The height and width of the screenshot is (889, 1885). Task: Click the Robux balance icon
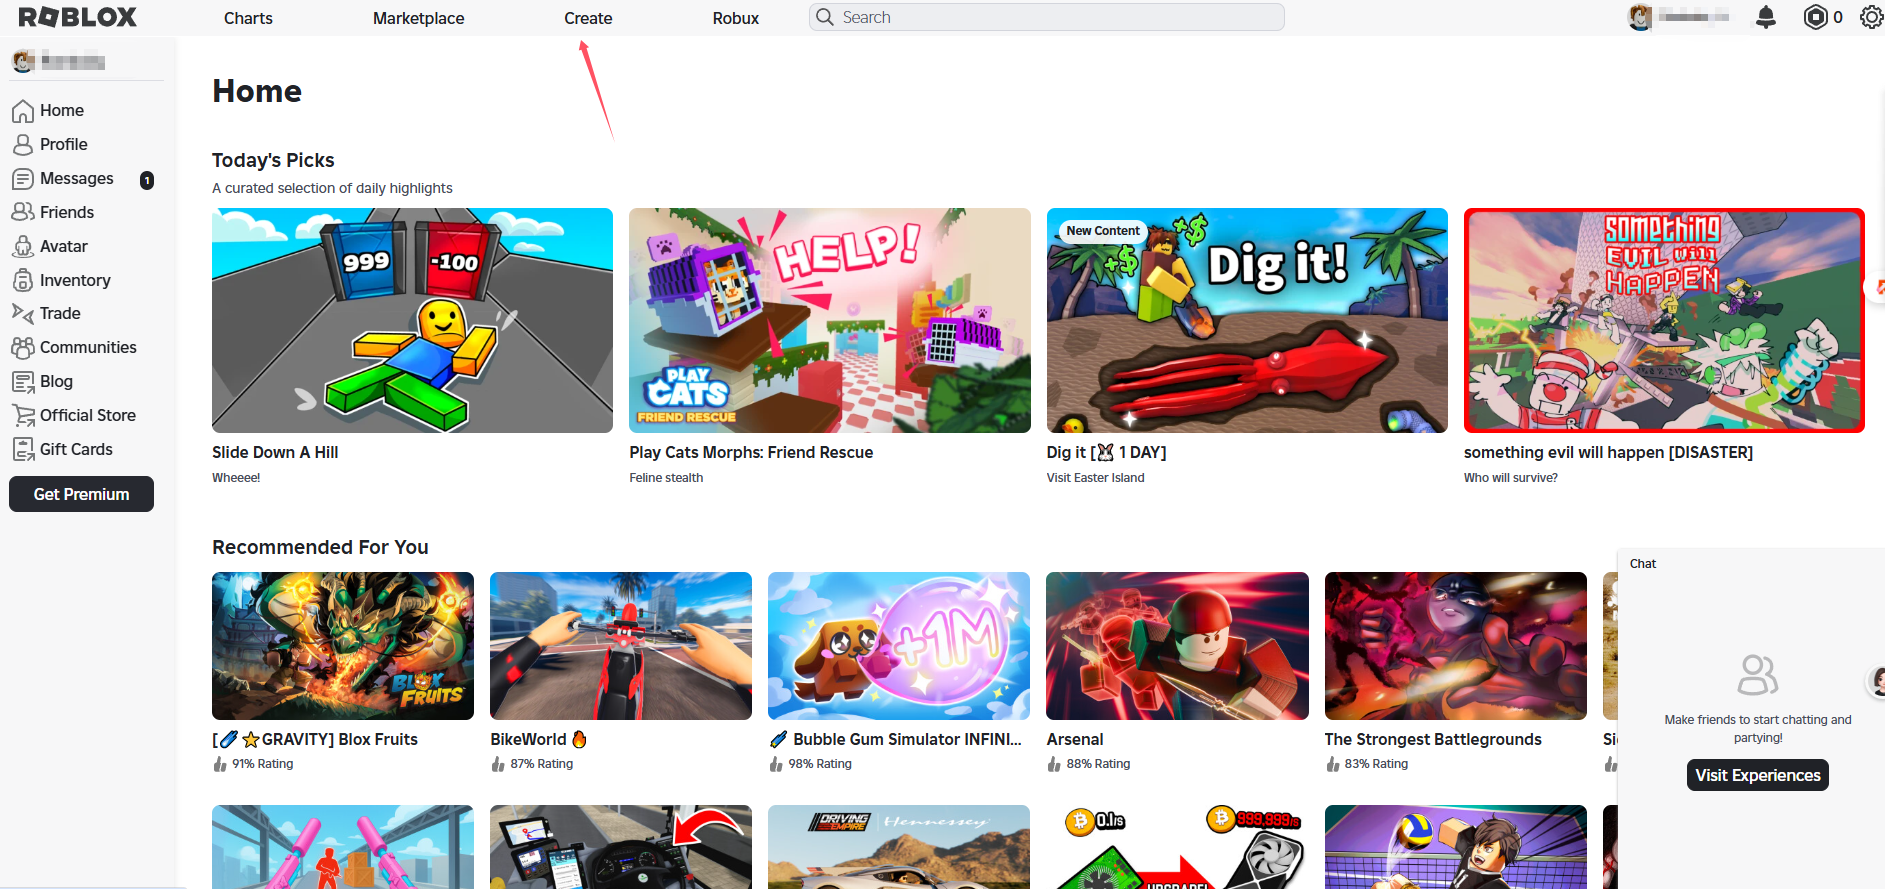(1815, 17)
